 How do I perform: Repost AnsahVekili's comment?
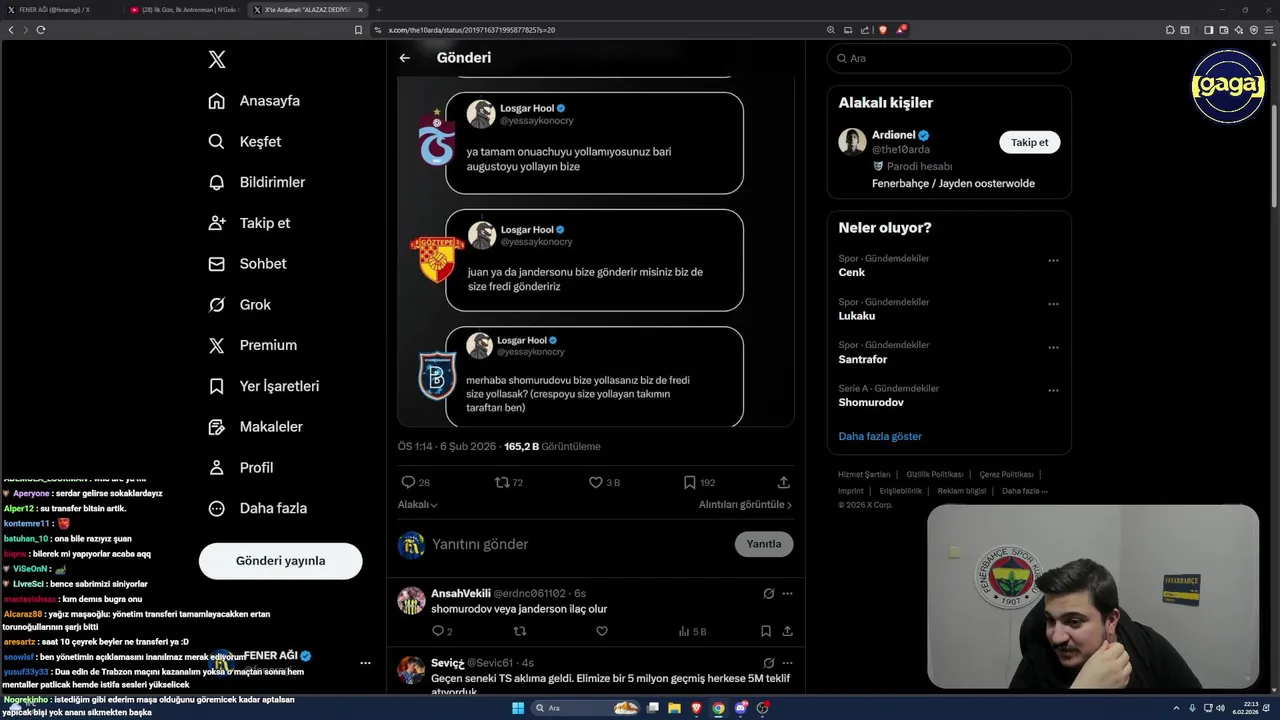(519, 631)
